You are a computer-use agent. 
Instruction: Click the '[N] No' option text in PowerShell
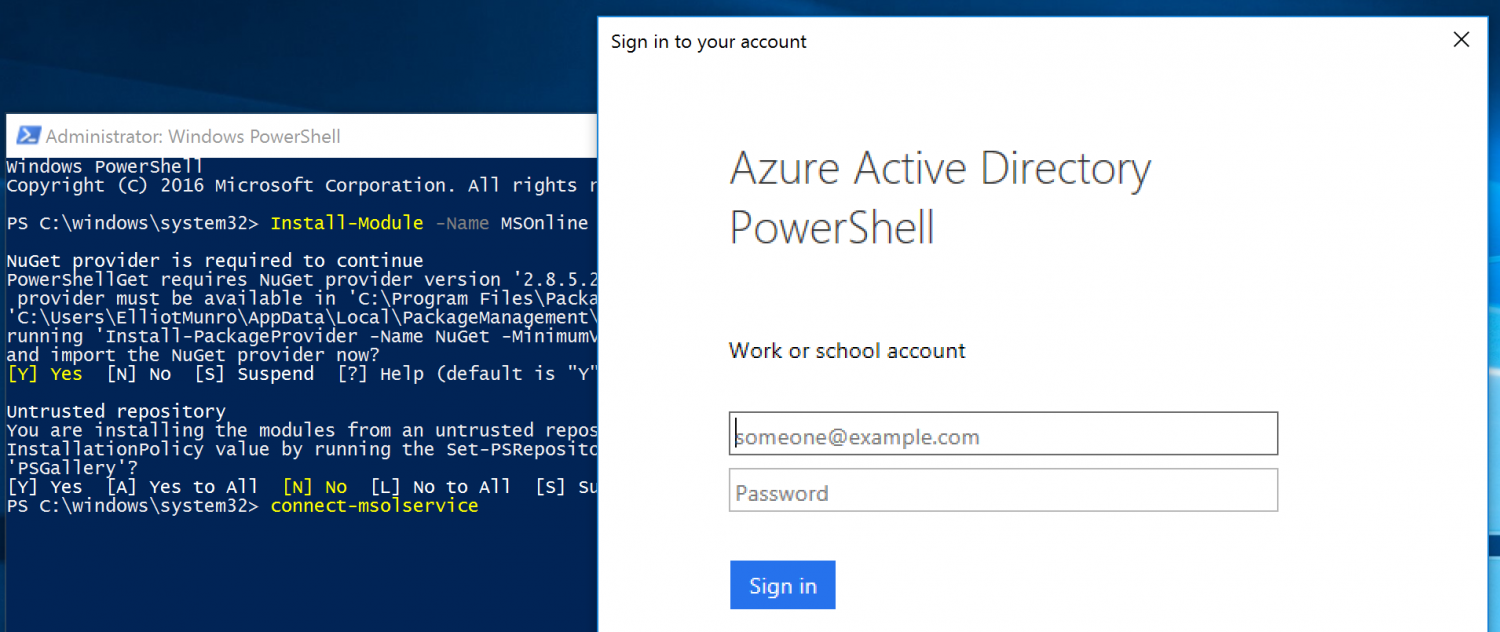click(314, 487)
